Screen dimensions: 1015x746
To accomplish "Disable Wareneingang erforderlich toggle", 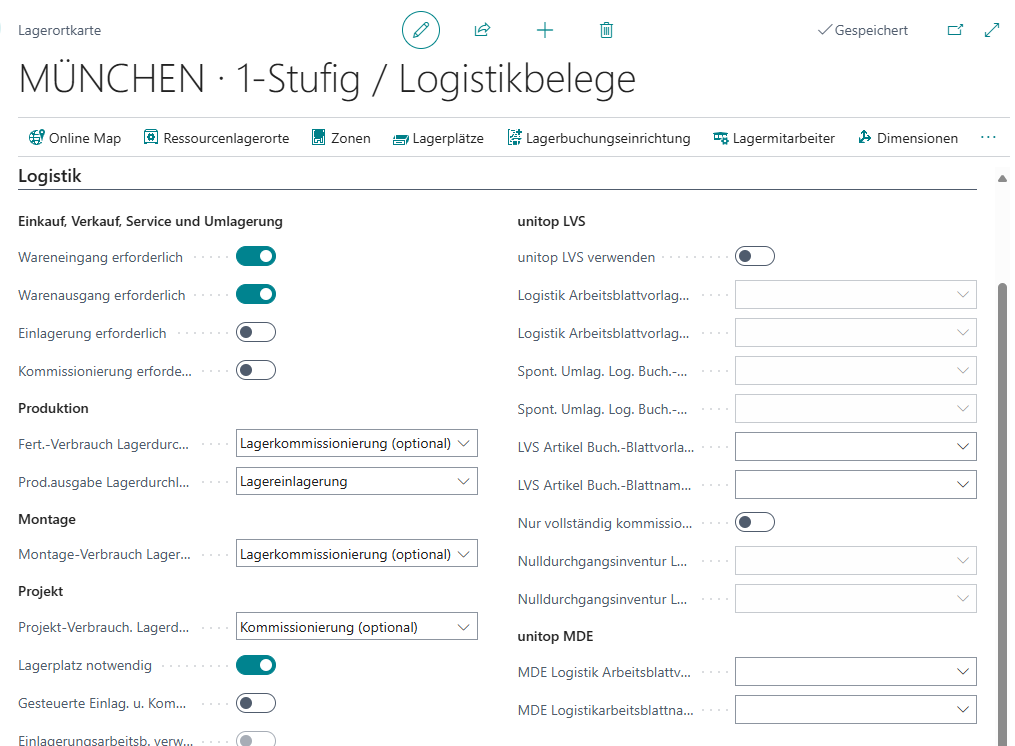I will (256, 257).
